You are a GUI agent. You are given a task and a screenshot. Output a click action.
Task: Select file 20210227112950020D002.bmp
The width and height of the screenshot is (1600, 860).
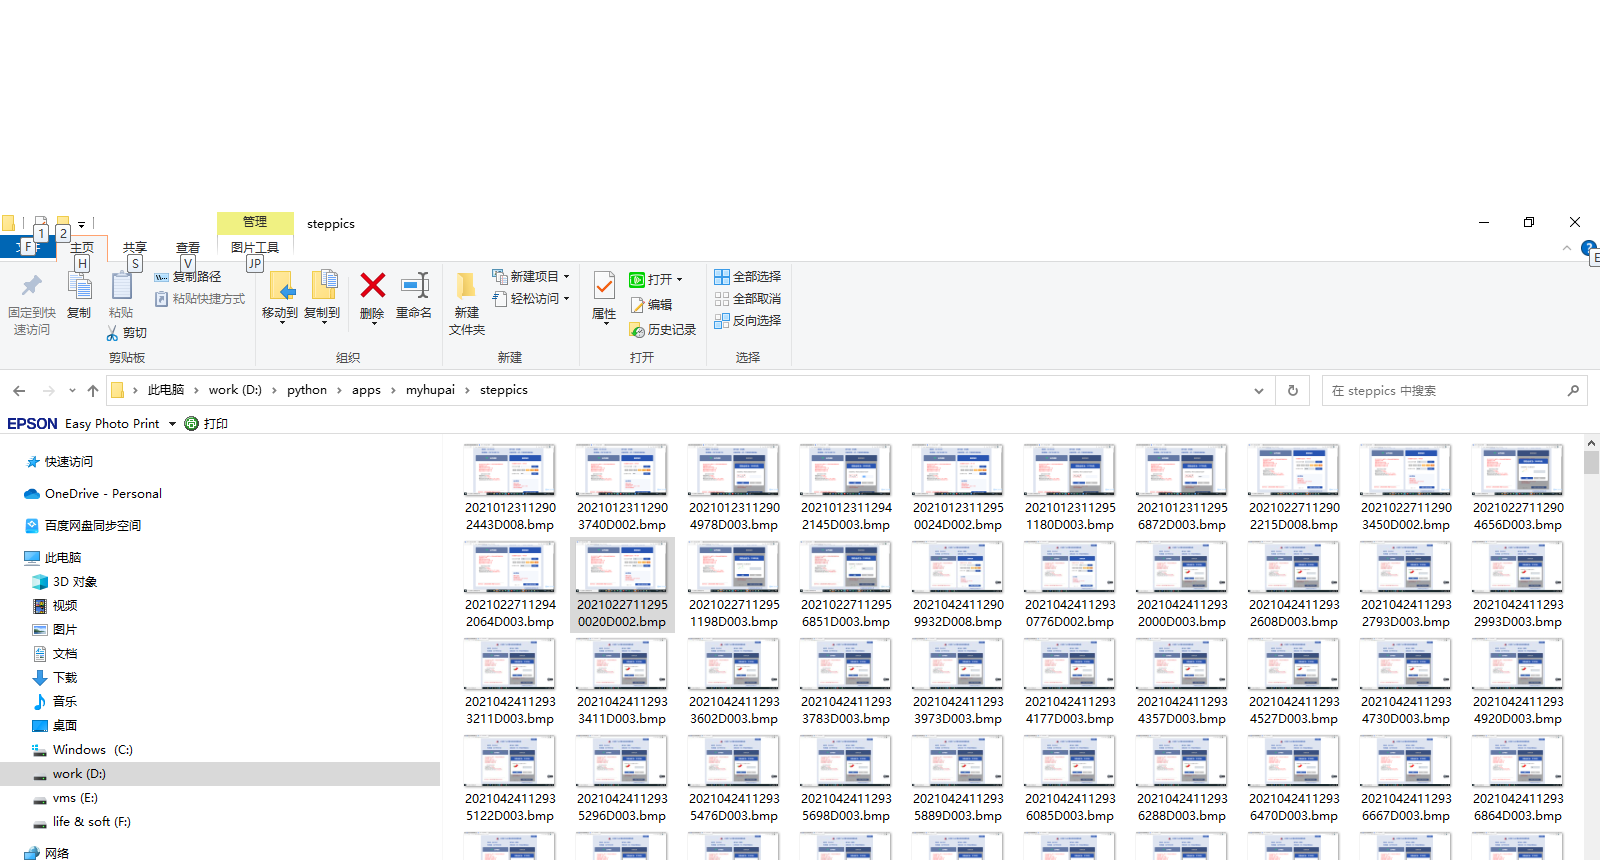point(622,585)
